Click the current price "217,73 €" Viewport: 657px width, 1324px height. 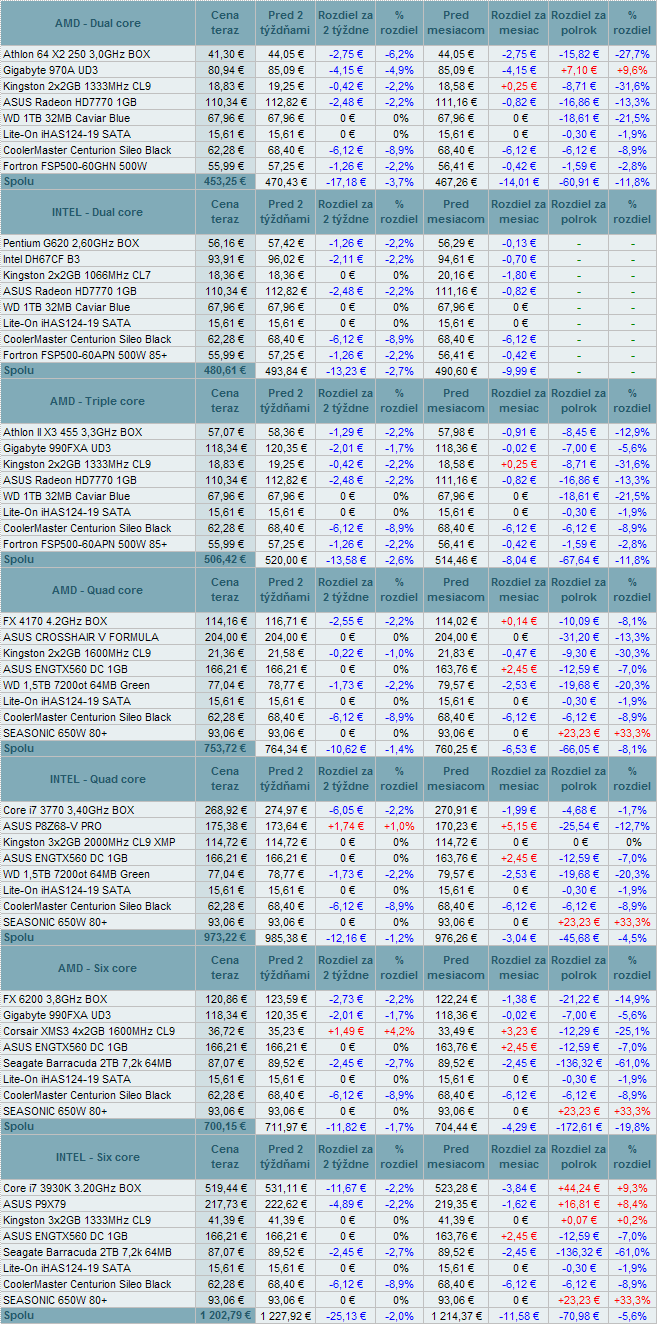point(226,1205)
